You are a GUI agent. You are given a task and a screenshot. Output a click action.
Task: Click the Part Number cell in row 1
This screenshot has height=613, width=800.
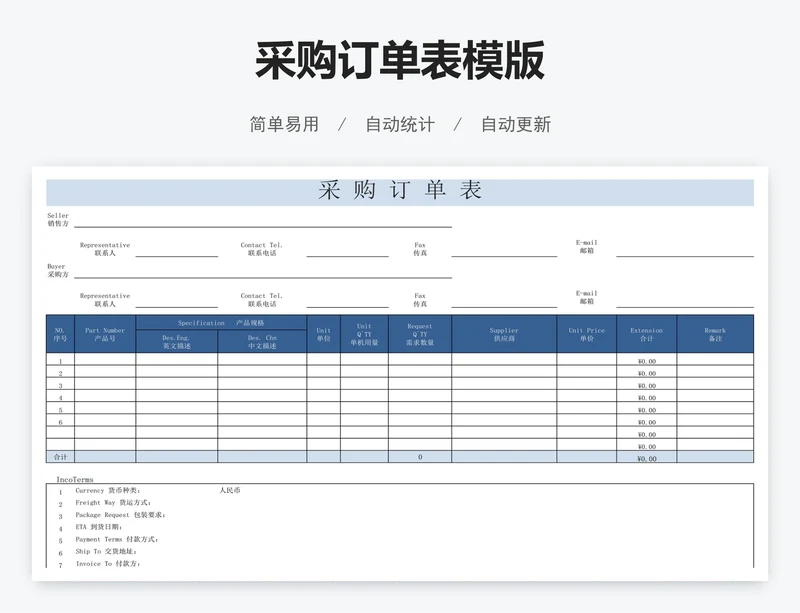105,359
